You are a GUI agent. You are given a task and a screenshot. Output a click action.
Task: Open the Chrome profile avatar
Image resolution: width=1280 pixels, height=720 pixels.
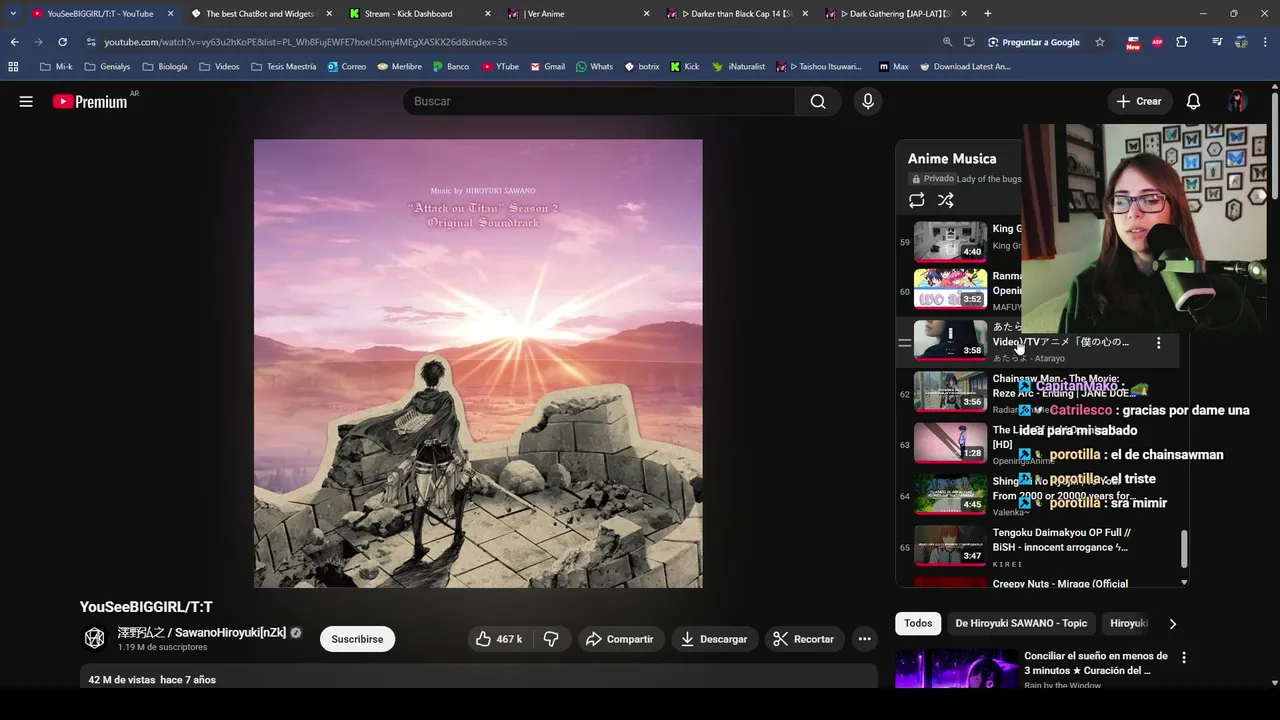(1241, 42)
